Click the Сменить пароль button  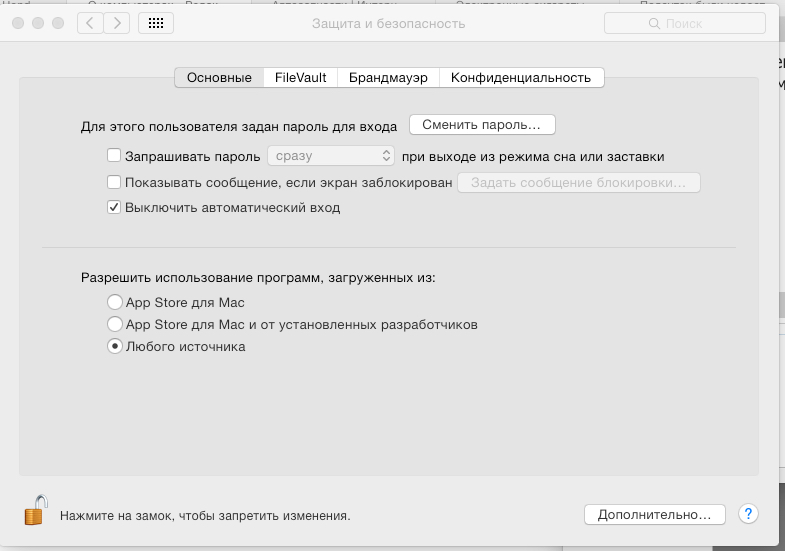tap(481, 125)
